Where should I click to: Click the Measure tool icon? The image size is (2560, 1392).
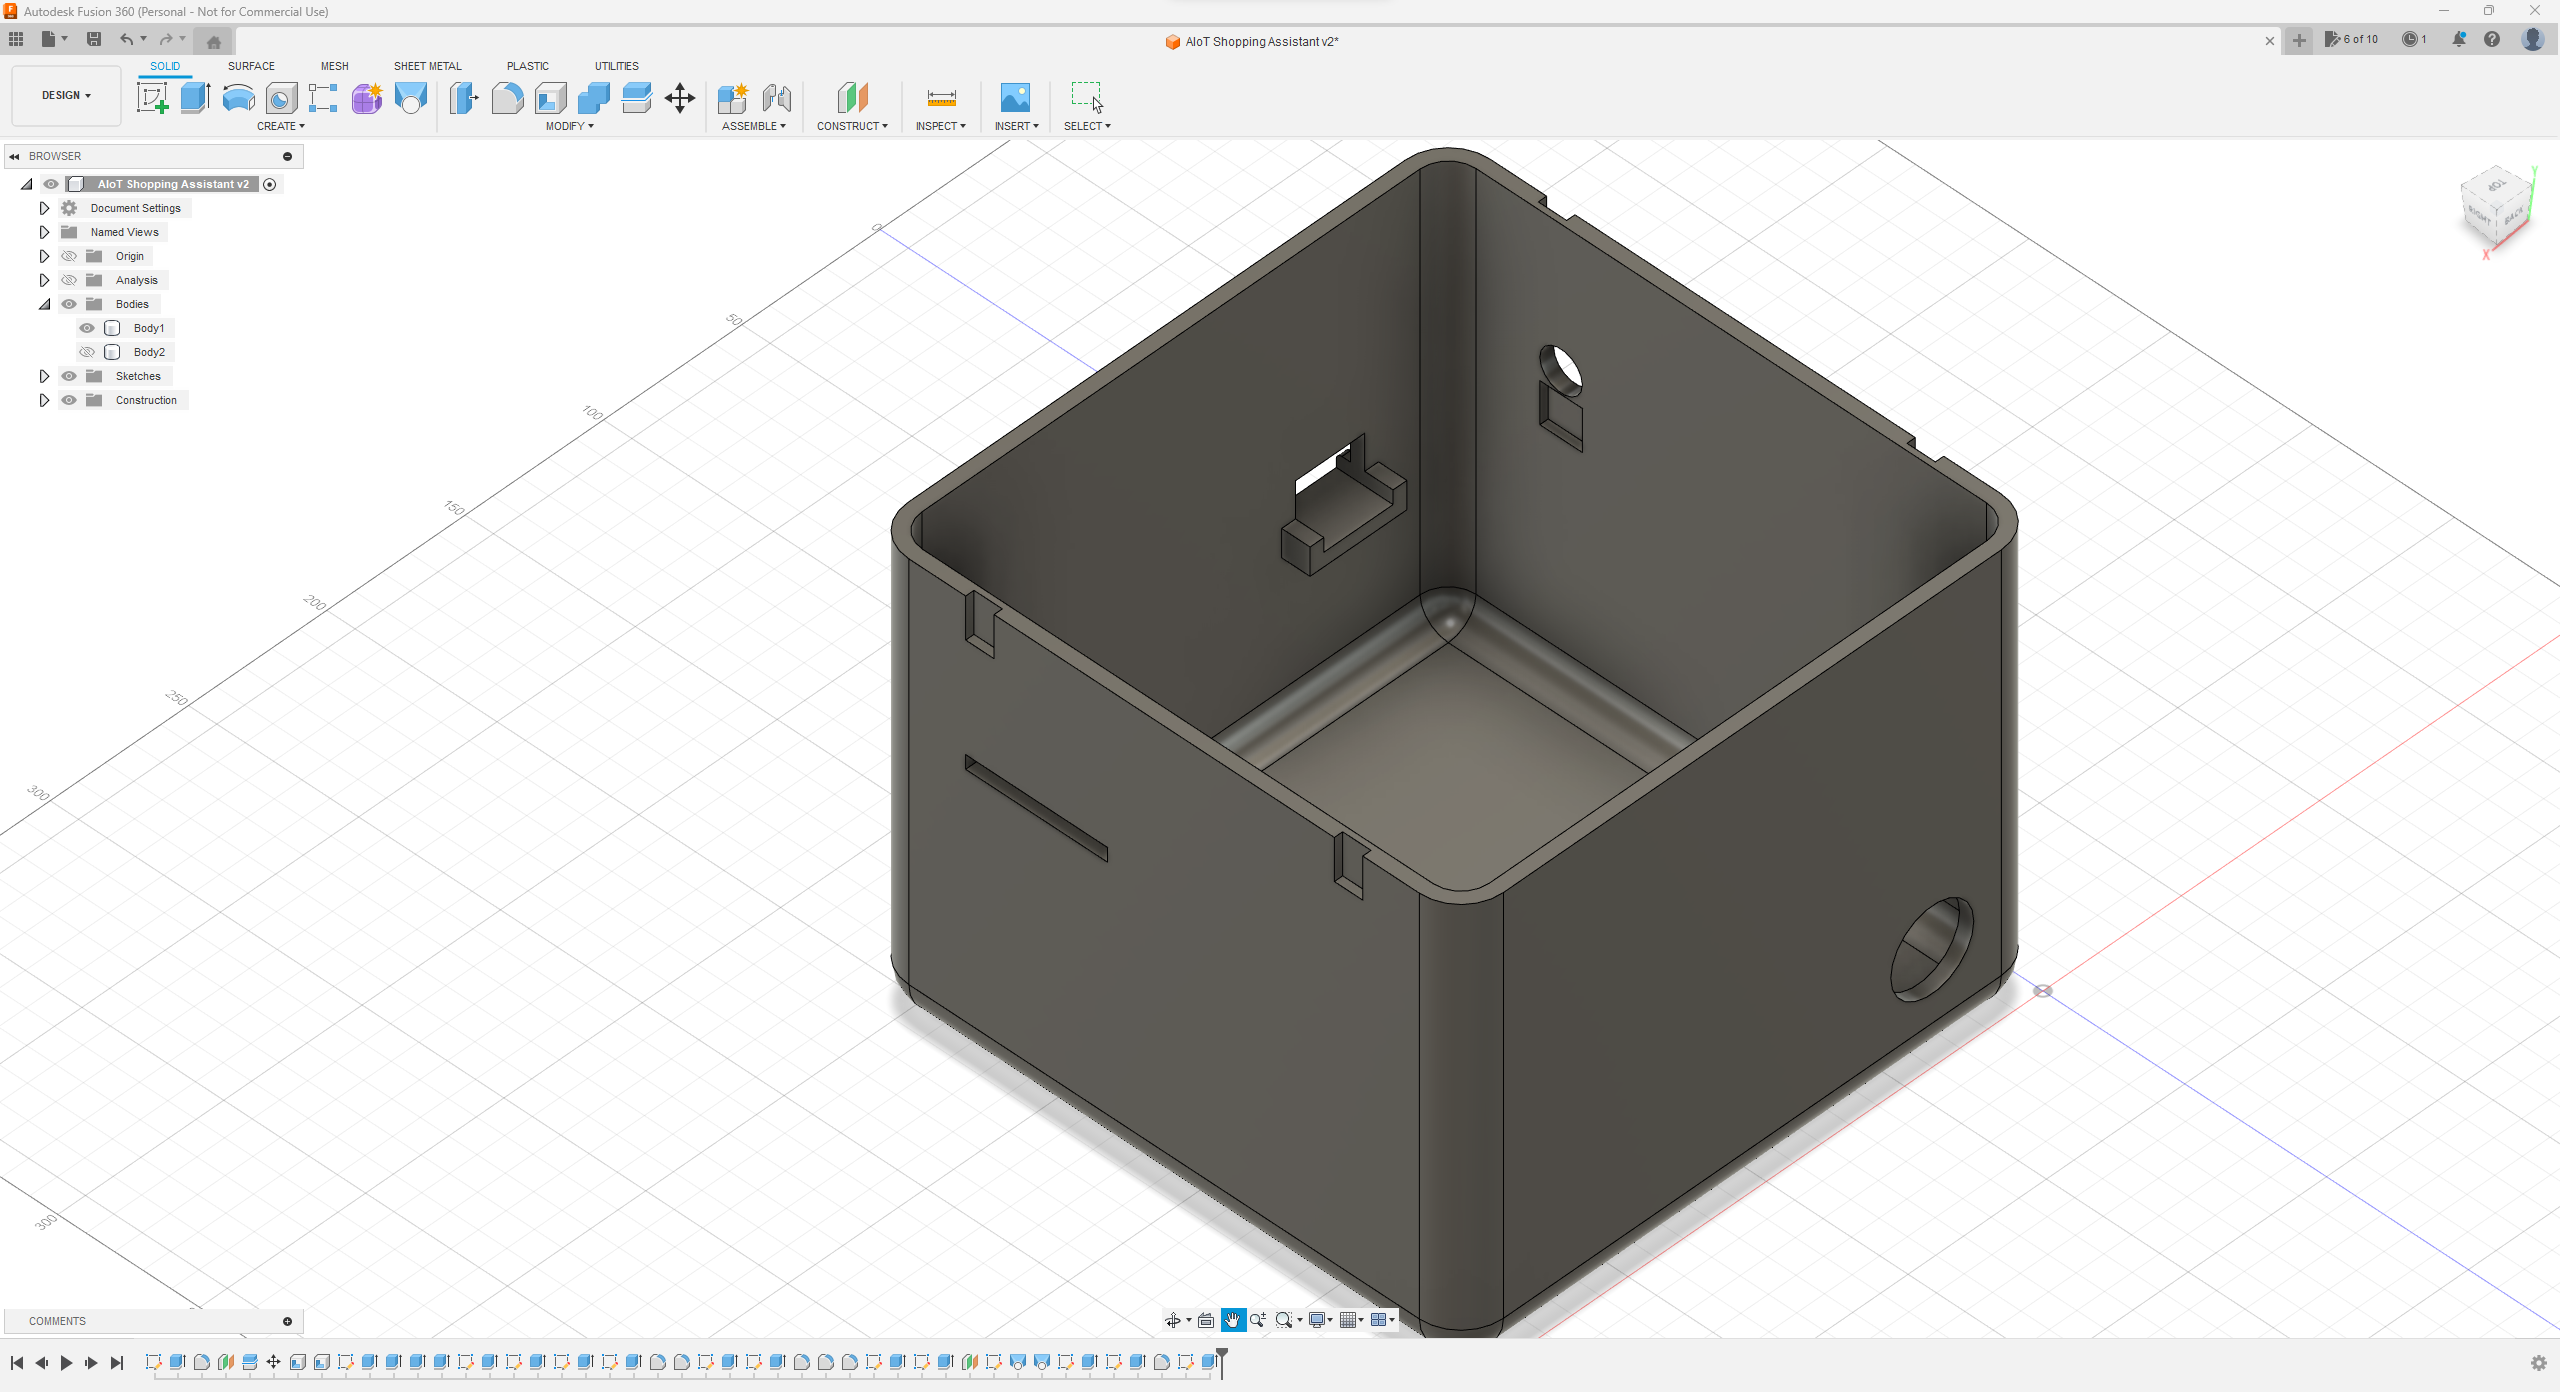tap(941, 98)
